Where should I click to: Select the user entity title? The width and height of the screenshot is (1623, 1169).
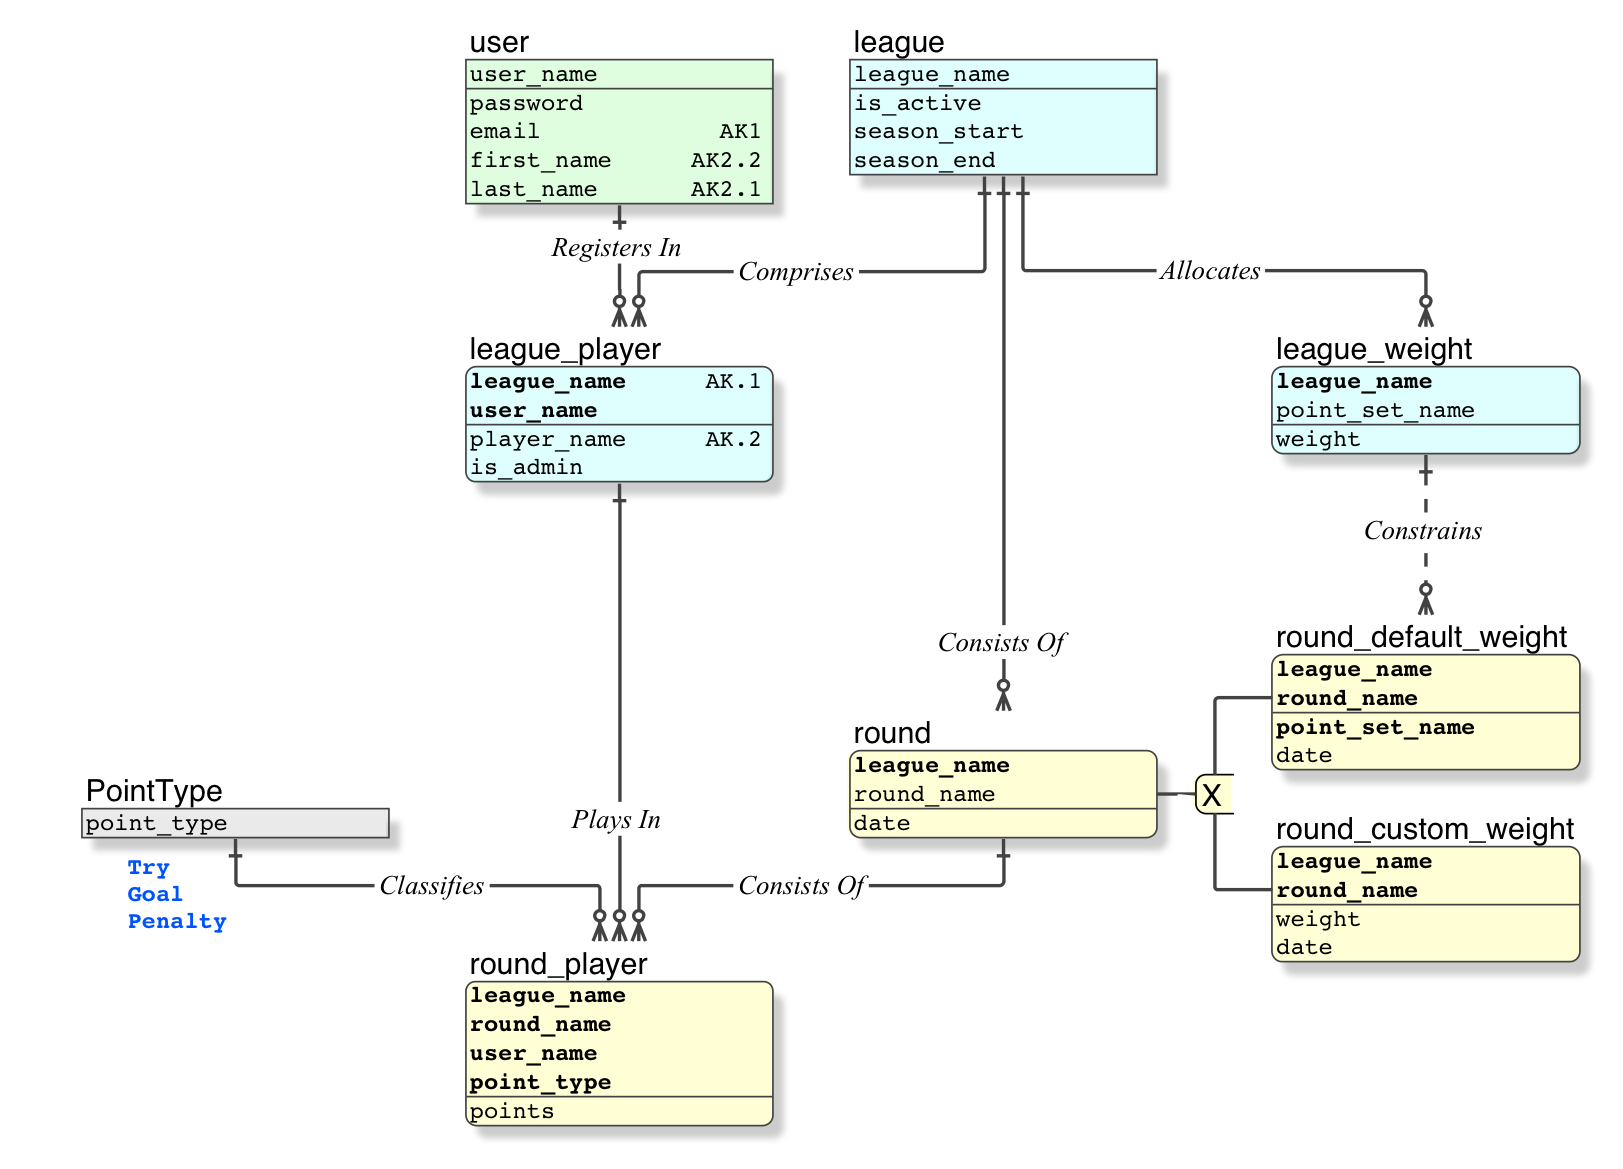click(499, 42)
